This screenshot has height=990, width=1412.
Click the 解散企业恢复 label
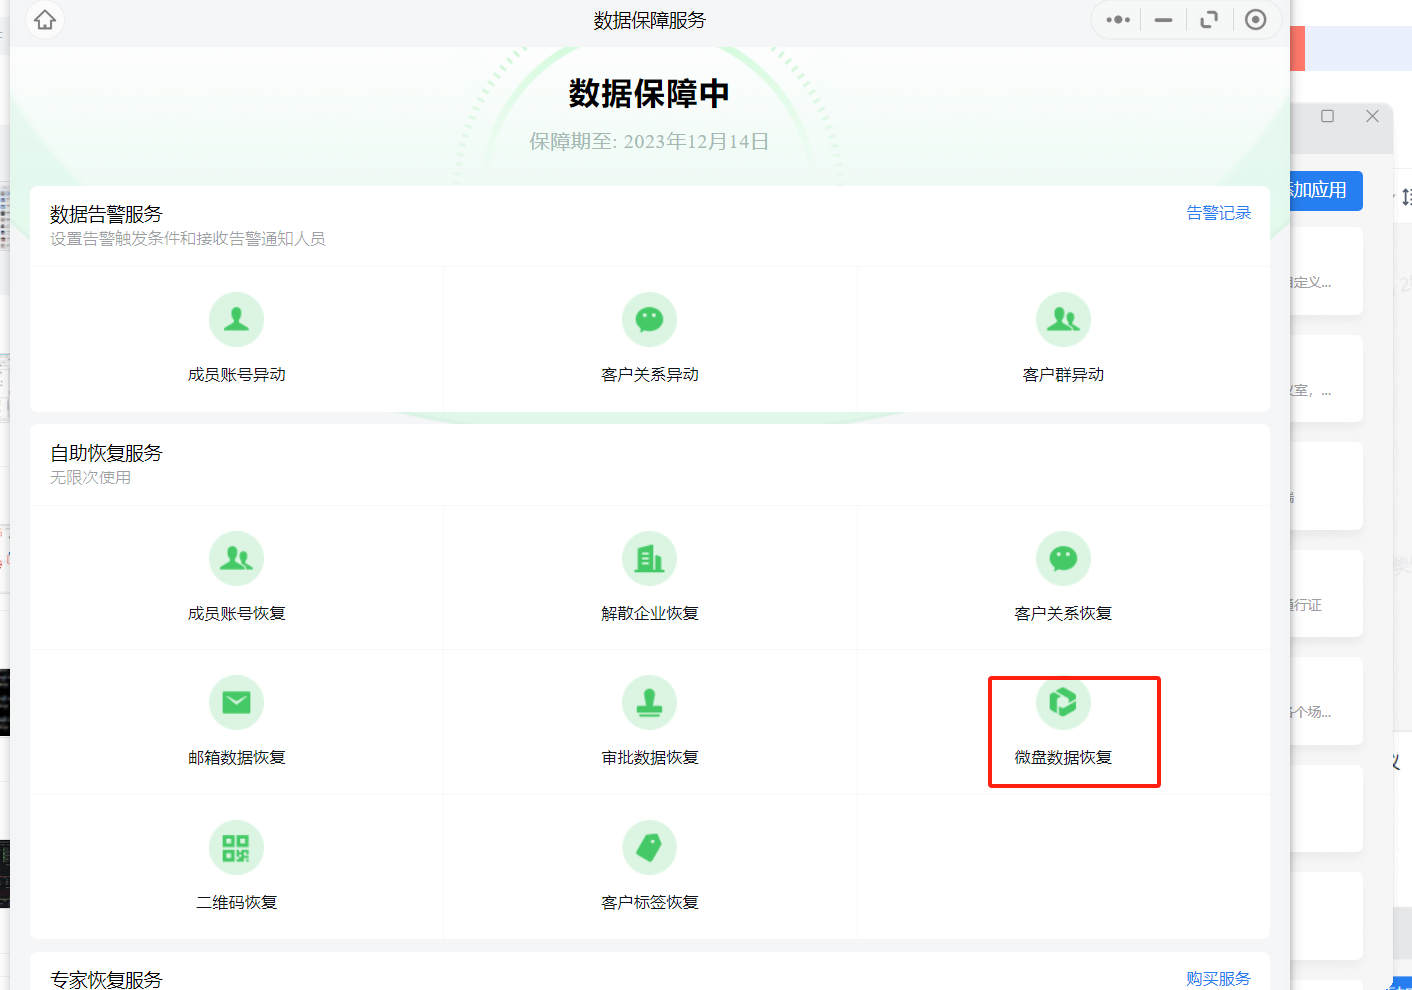[650, 613]
